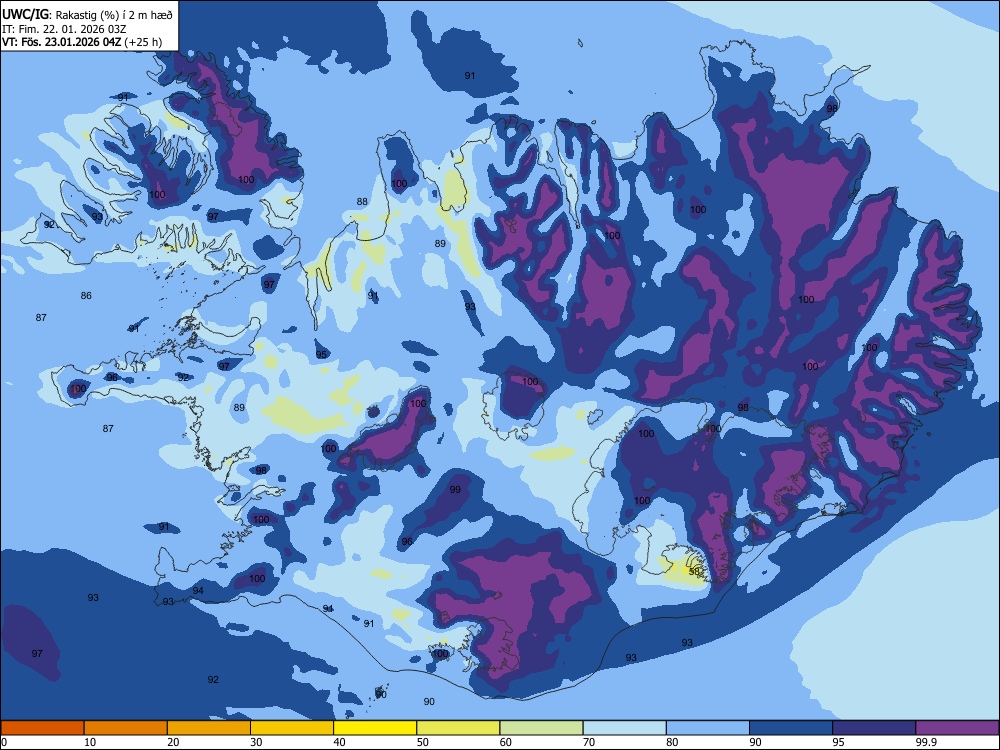The height and width of the screenshot is (750, 1000).
Task: Click the bright yellow 40–50 legend swatch
Action: (x=375, y=728)
